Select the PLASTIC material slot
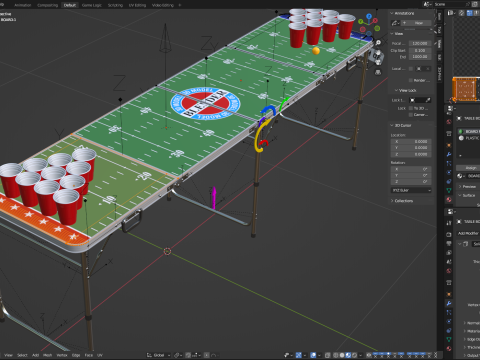The width and height of the screenshot is (480, 360). coord(469,138)
